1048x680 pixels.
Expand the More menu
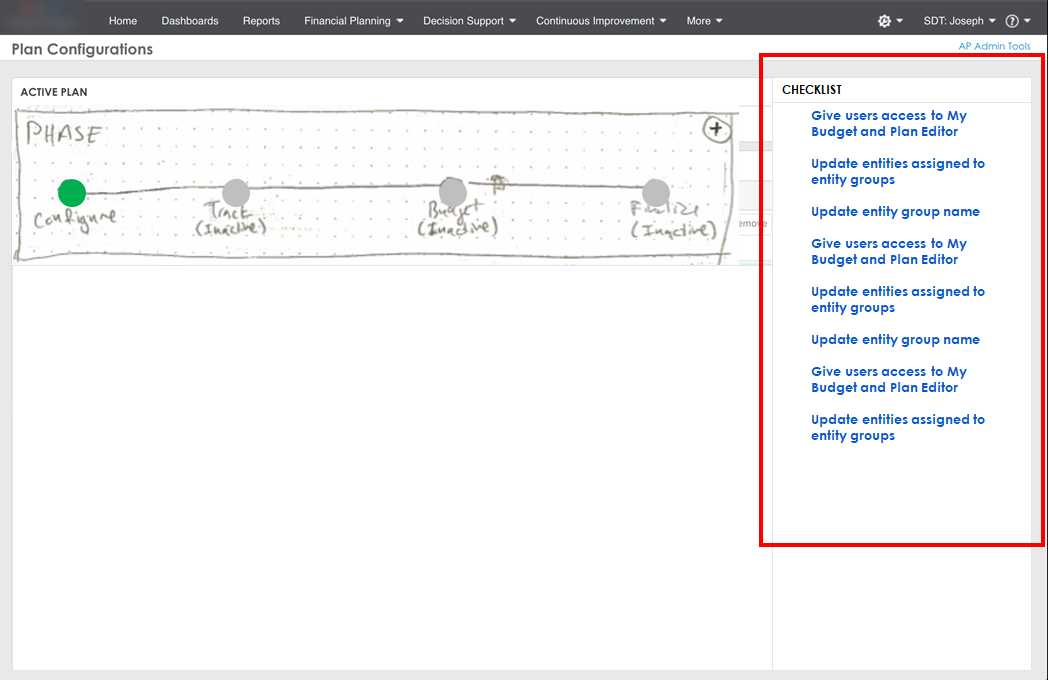(x=704, y=21)
